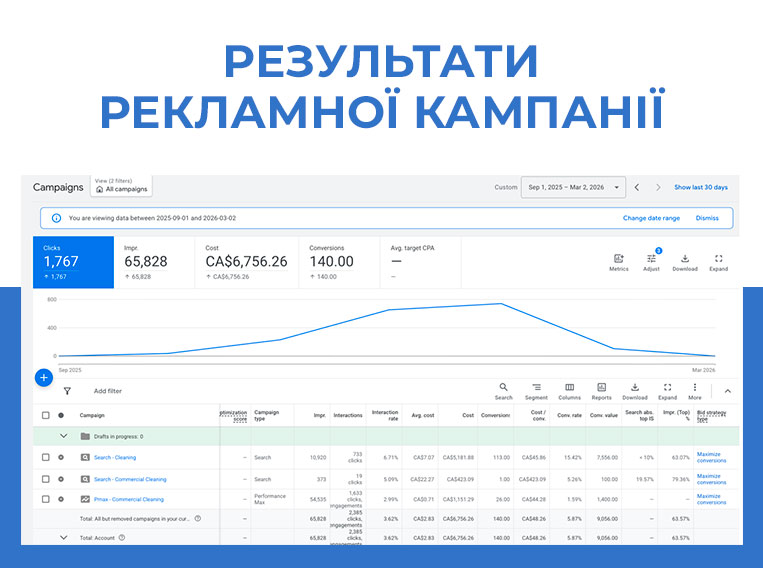The width and height of the screenshot is (763, 568).
Task: Click Maximize conversions for Pmax row
Action: (x=711, y=499)
